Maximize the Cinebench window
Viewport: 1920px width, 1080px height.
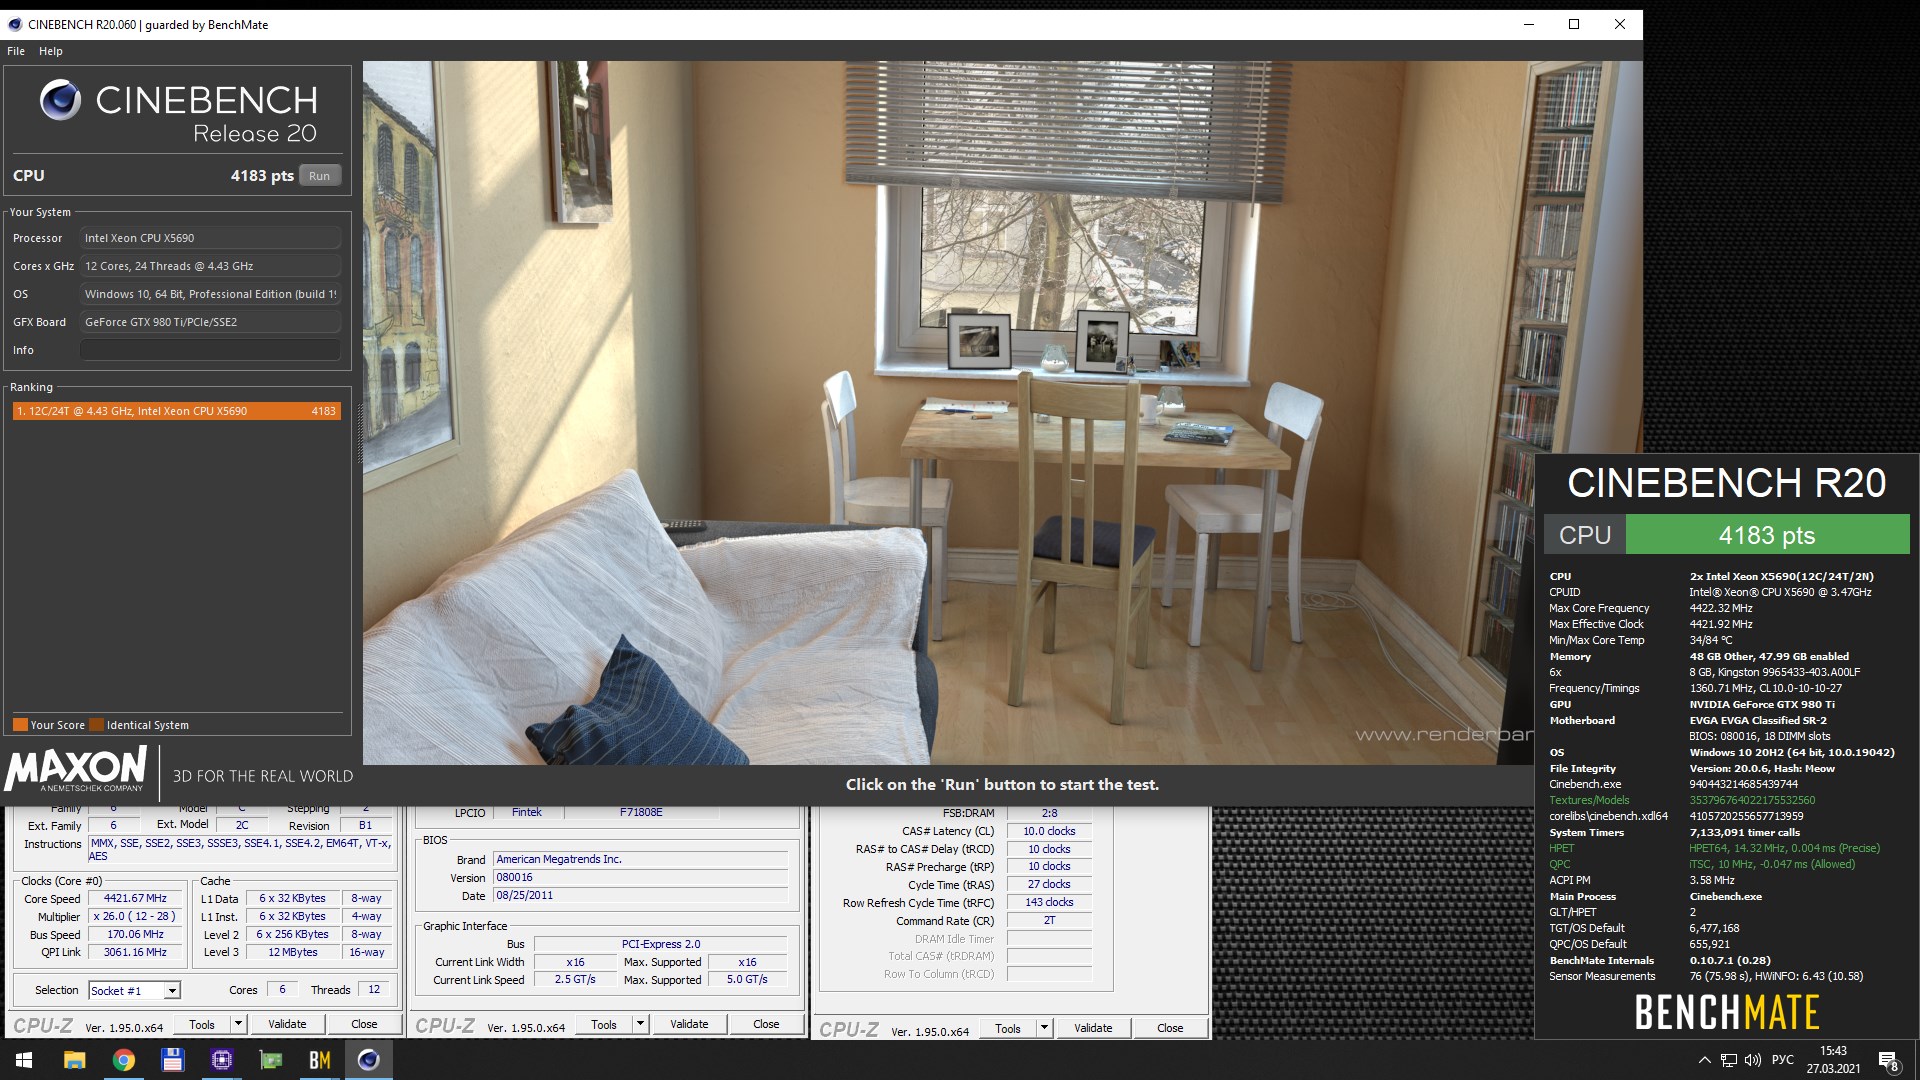click(x=1574, y=25)
